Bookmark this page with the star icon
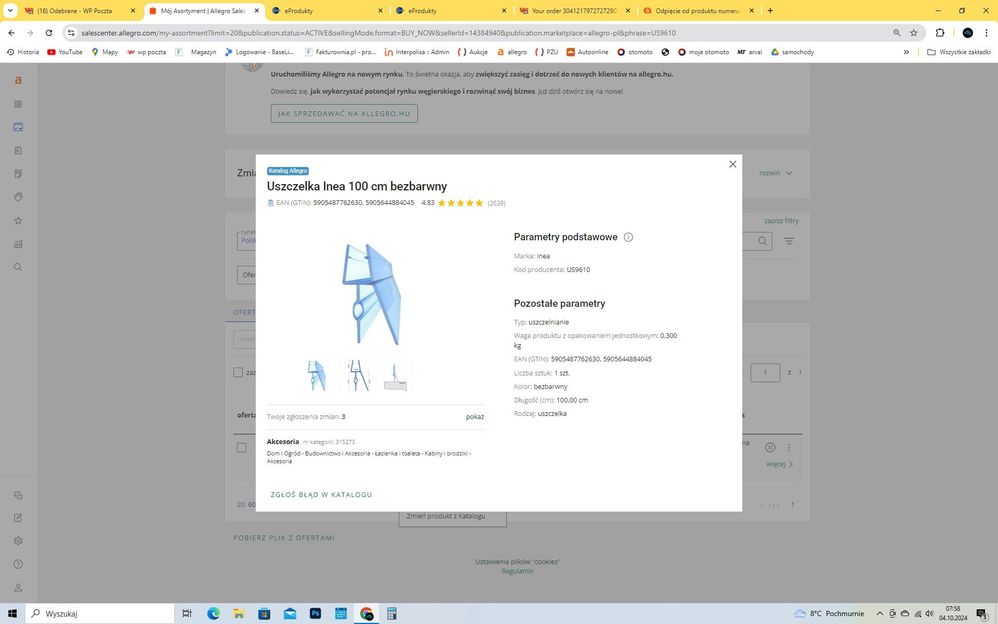The image size is (998, 624). [x=913, y=32]
